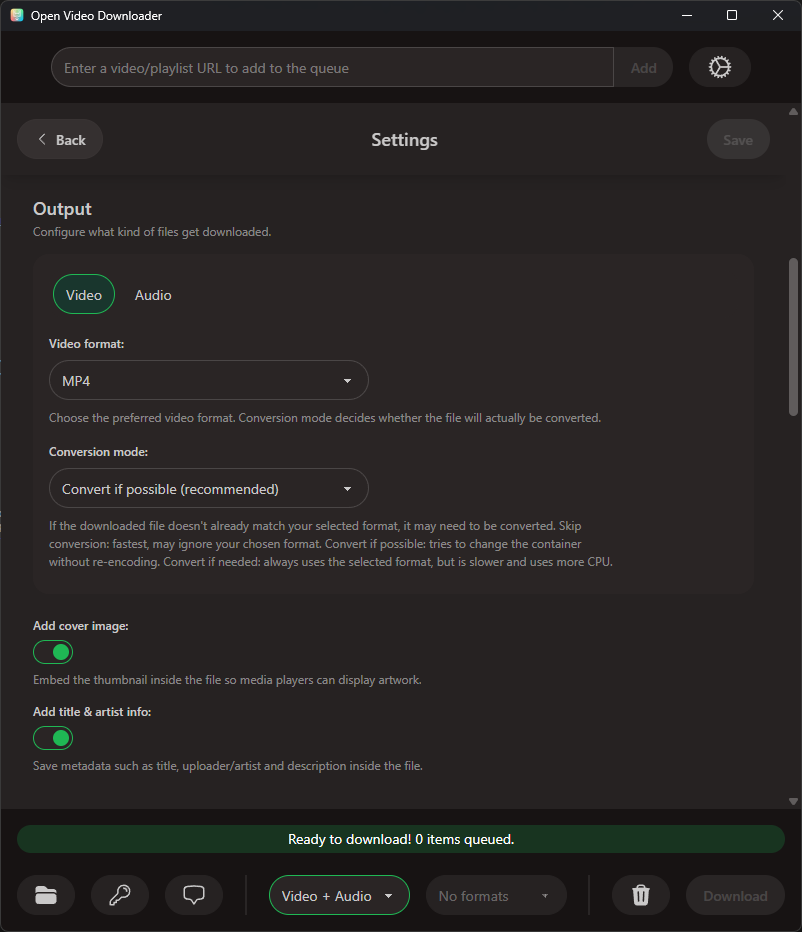Open the Video format dropdown

208,380
